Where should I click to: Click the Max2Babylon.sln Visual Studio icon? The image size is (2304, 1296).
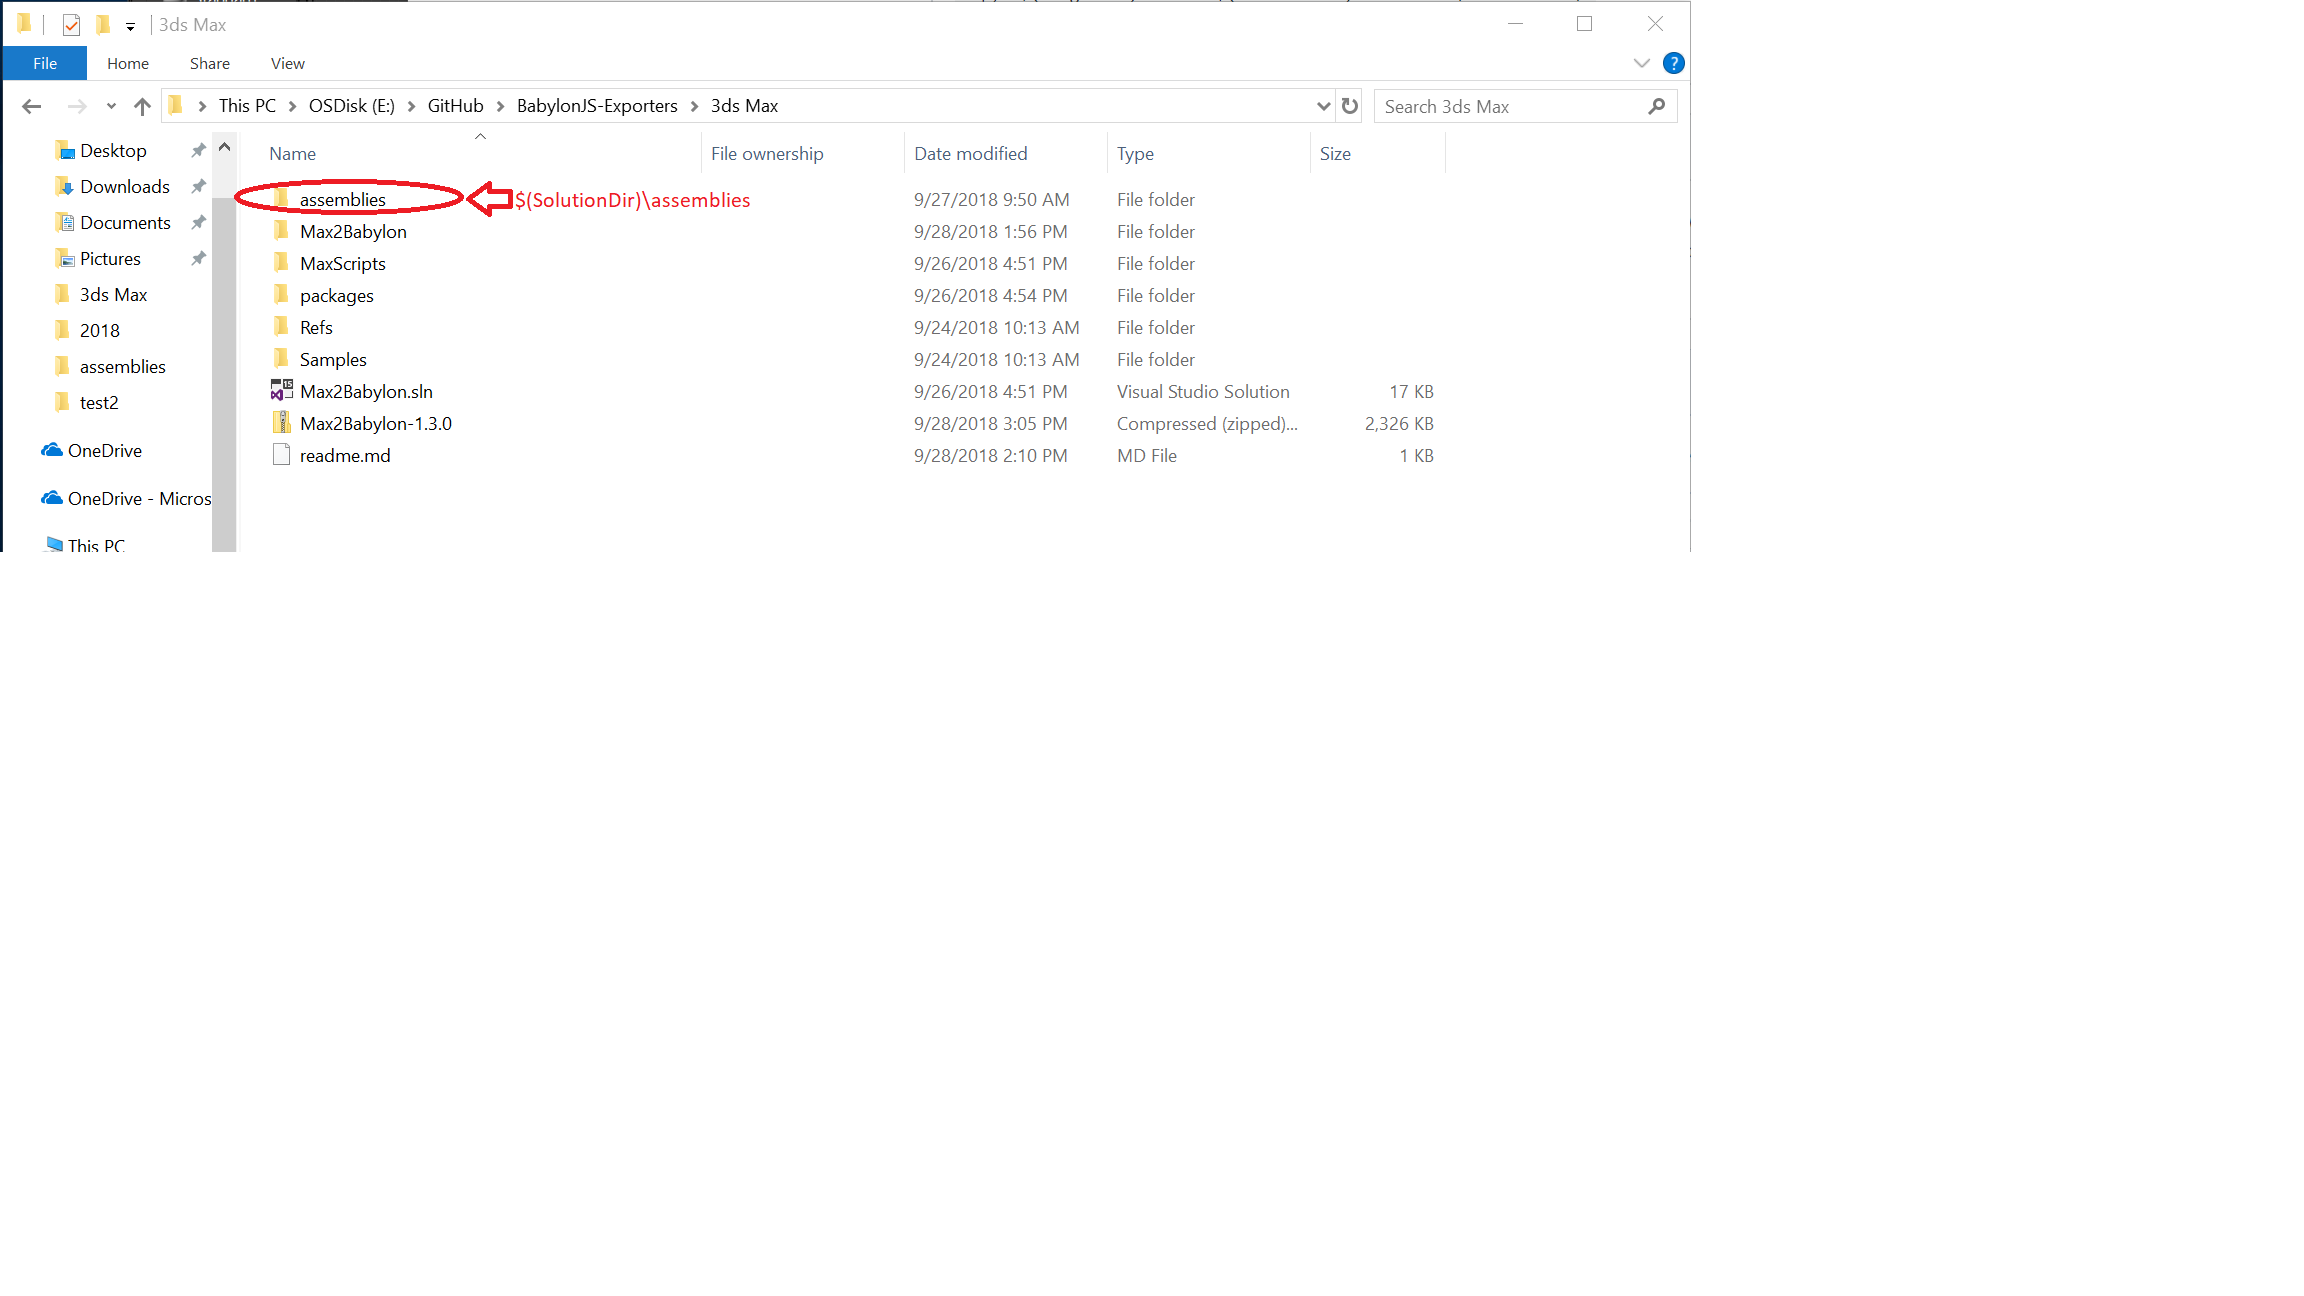281,391
